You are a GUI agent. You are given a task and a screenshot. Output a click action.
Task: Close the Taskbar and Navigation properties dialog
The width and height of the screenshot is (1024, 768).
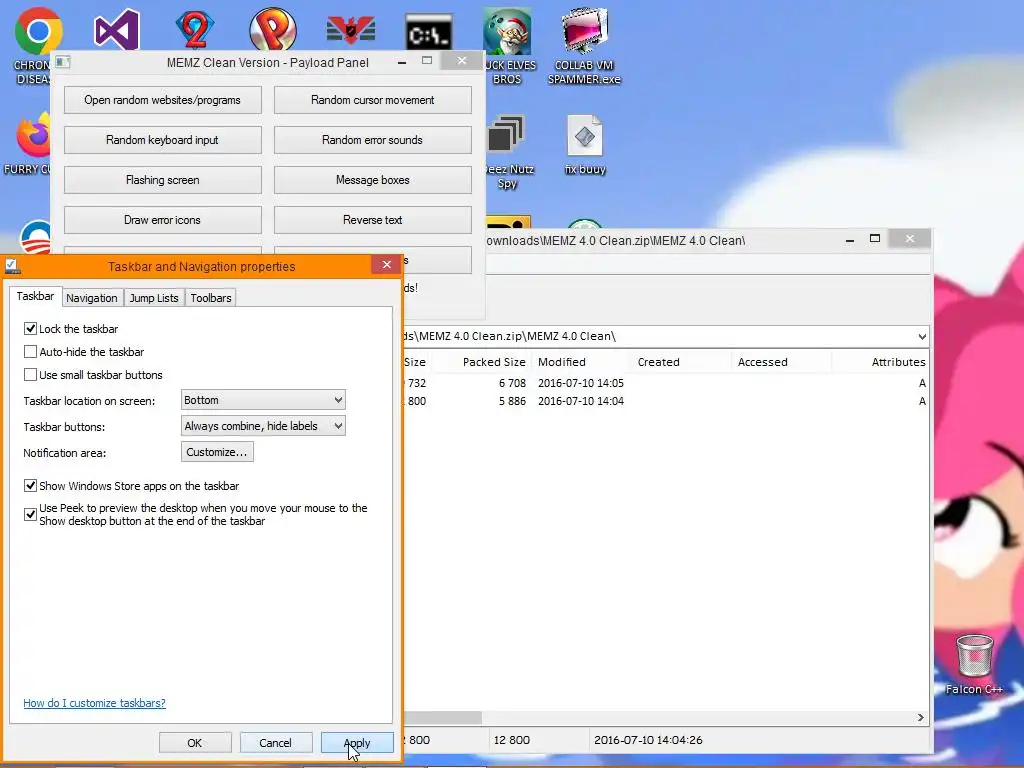387,264
